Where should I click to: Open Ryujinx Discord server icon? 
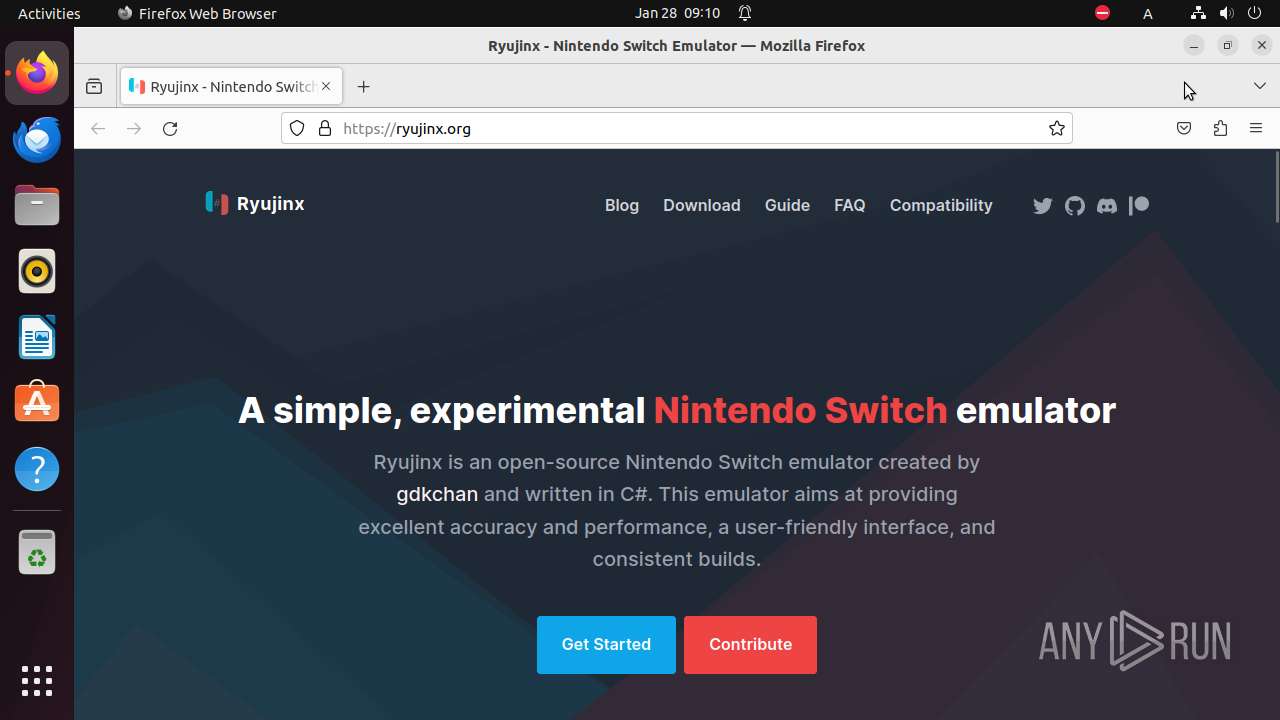(x=1107, y=206)
